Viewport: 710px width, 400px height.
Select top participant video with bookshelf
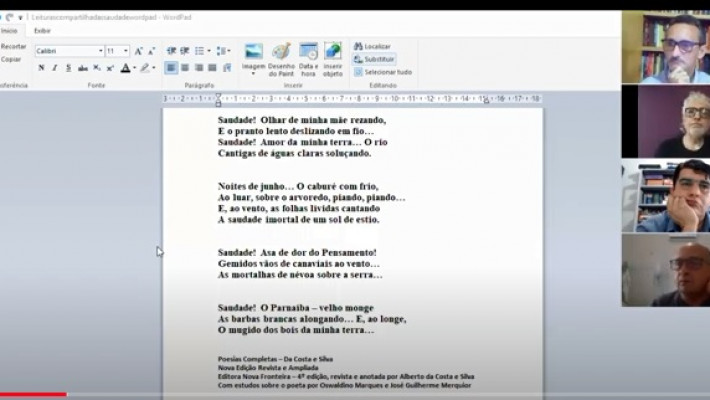point(666,47)
